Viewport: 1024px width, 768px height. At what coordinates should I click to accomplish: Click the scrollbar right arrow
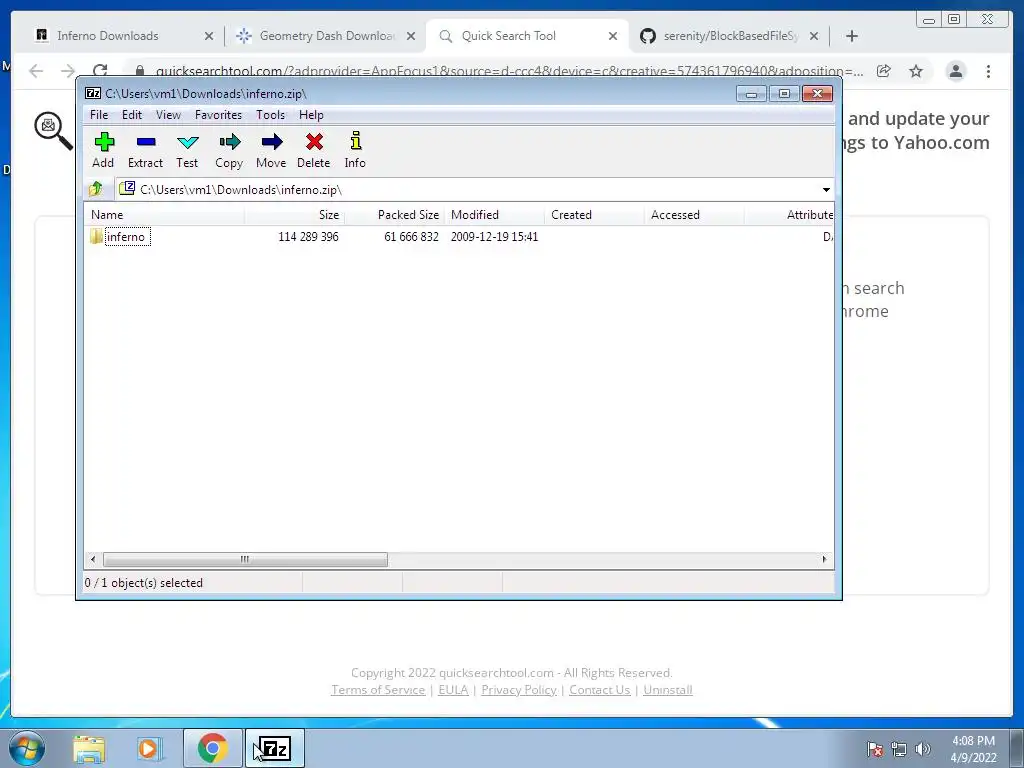click(x=824, y=560)
